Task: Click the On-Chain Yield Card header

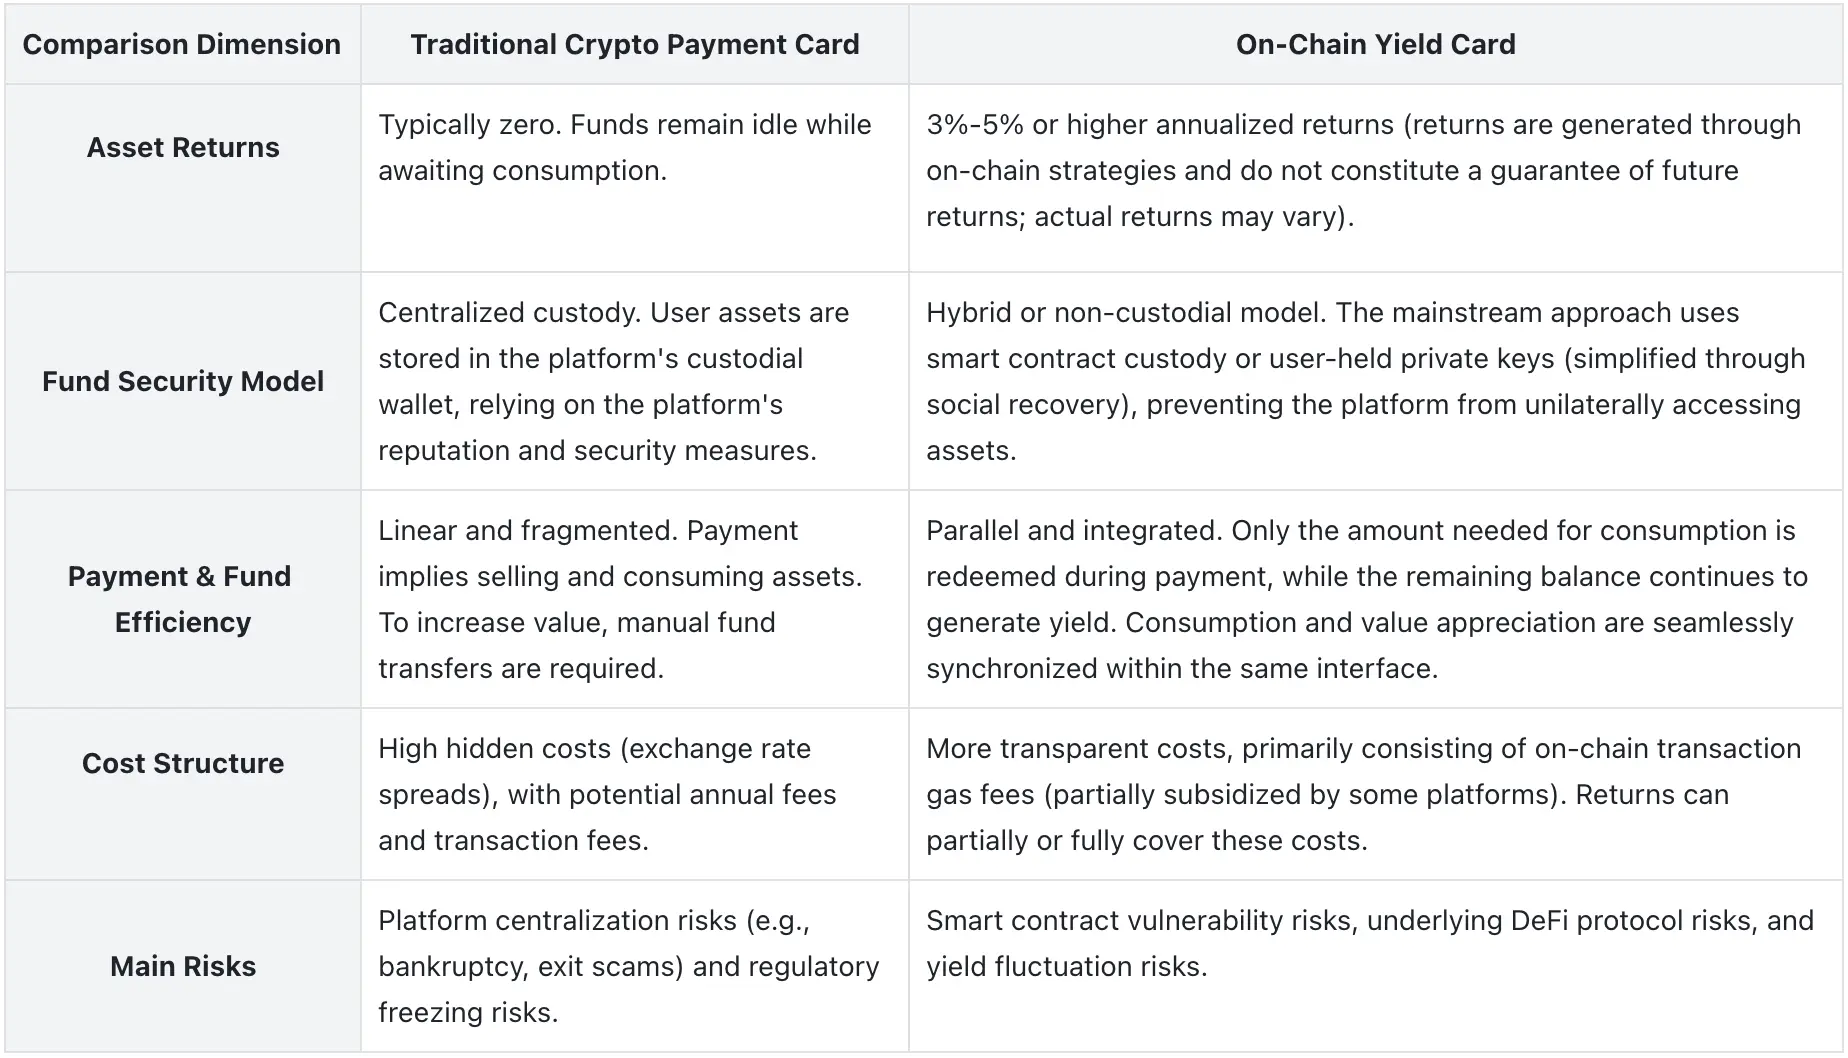Action: coord(1375,45)
